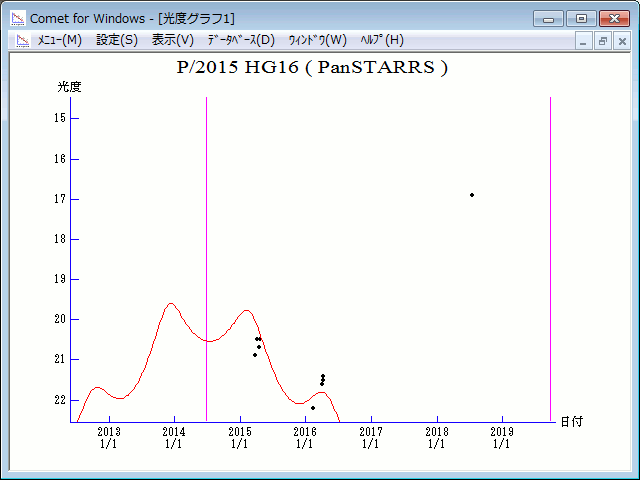Viewport: 640px width, 480px height.
Task: Click the 2017 1/1 date axis label
Action: pos(370,437)
